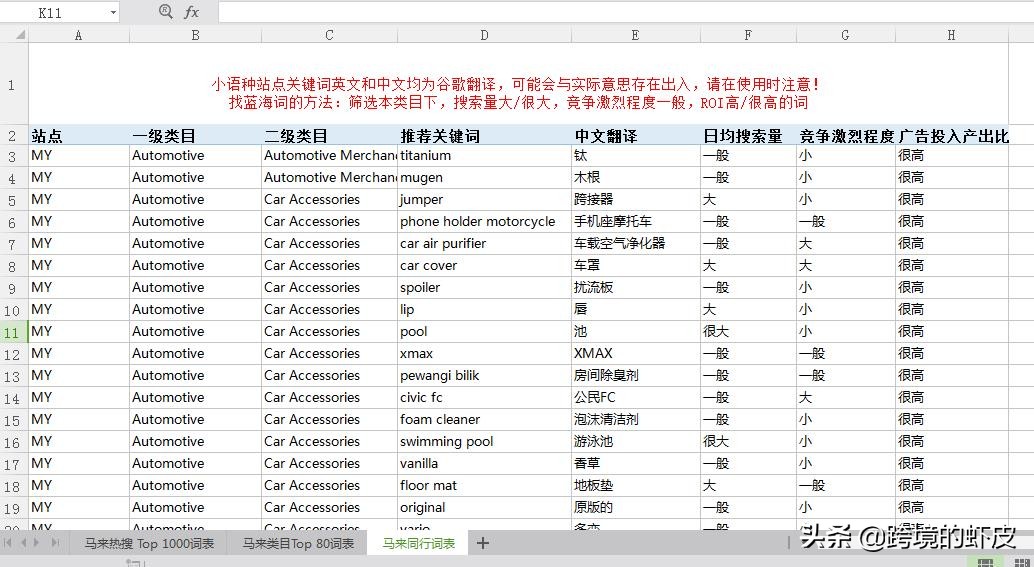Screen dimensions: 1034x567
Task: Click the 二级类目 header cell
Action: [x=329, y=136]
